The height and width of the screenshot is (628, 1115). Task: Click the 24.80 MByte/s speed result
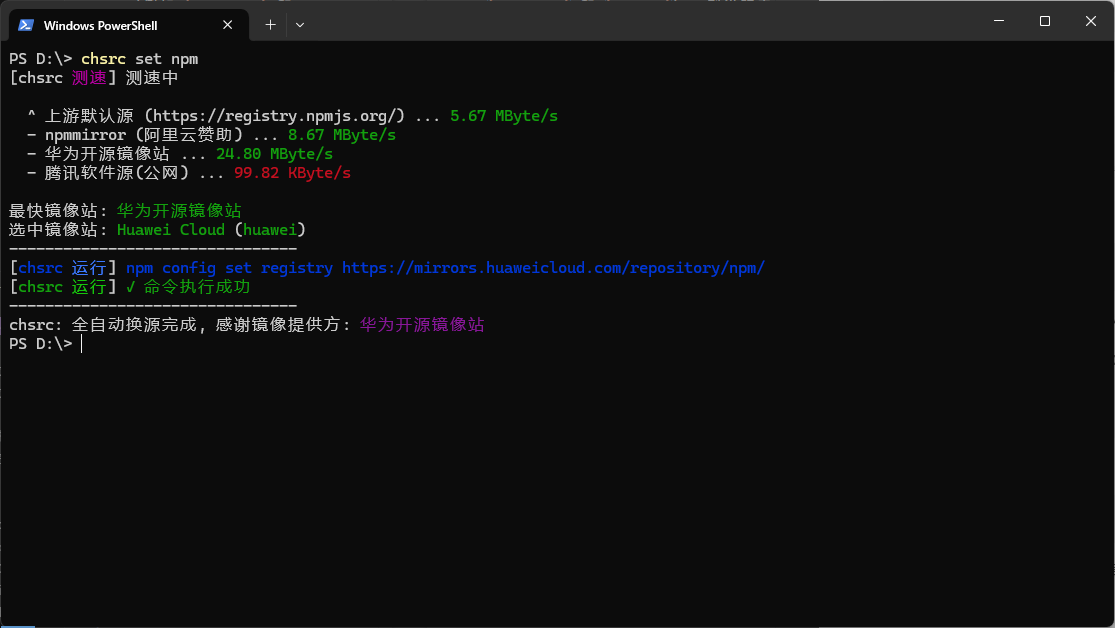click(x=274, y=154)
